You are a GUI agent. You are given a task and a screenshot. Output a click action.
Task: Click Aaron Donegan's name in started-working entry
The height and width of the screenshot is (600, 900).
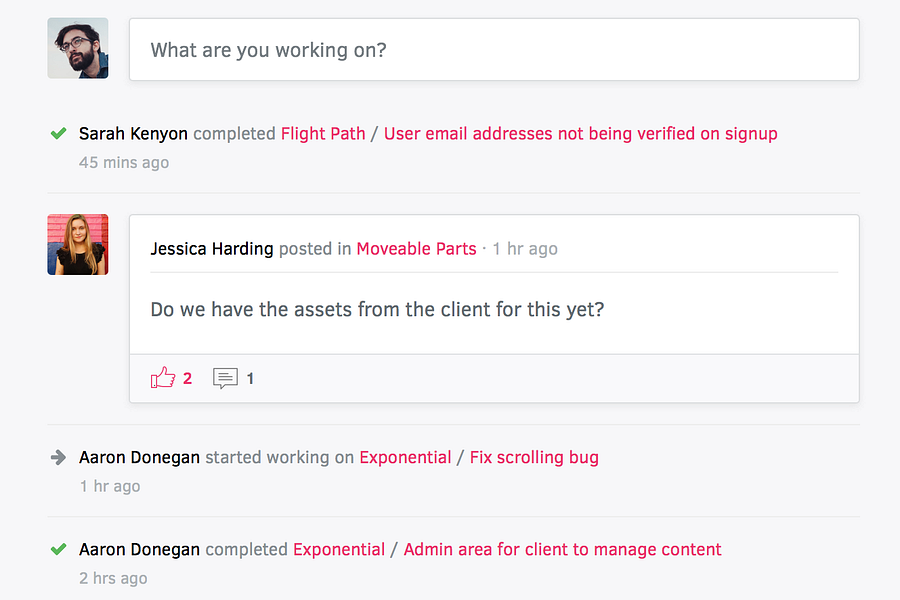(x=139, y=457)
